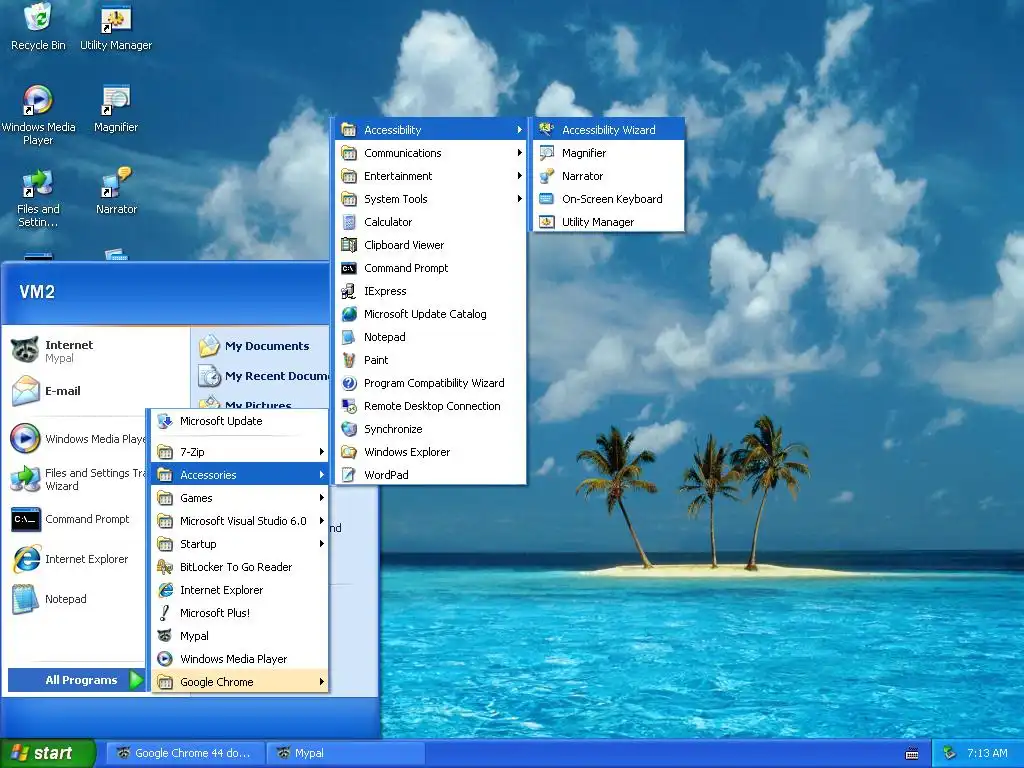
Task: Click the WordPad icon
Action: coord(349,475)
